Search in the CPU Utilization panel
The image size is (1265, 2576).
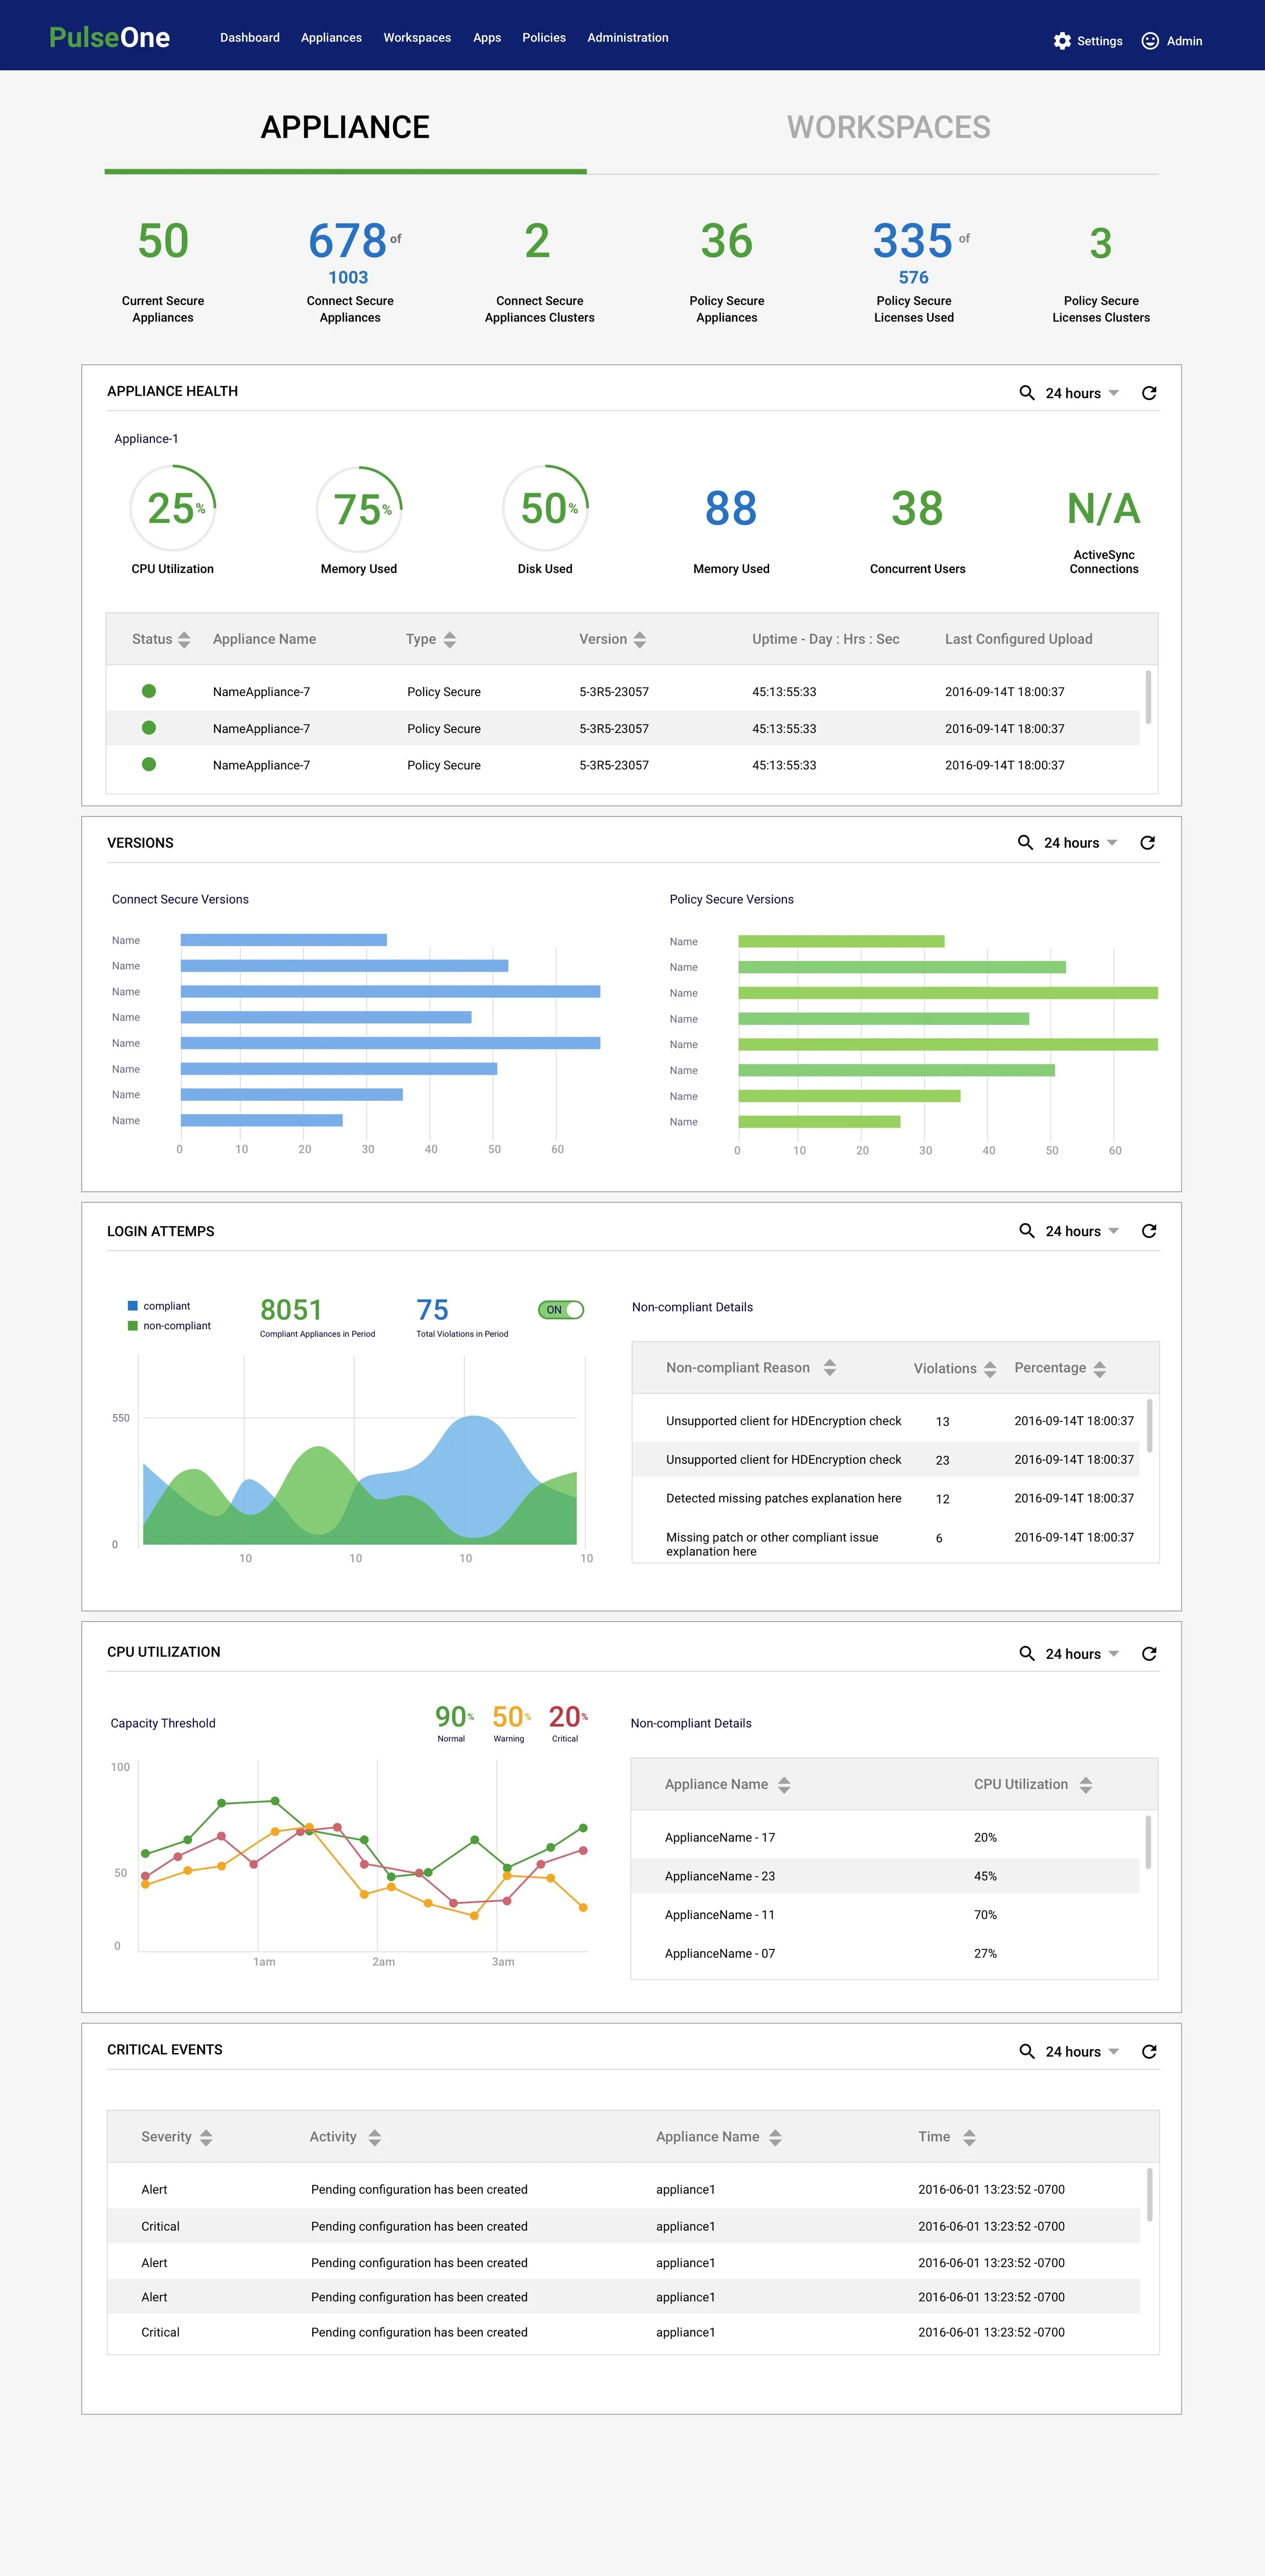1026,1654
